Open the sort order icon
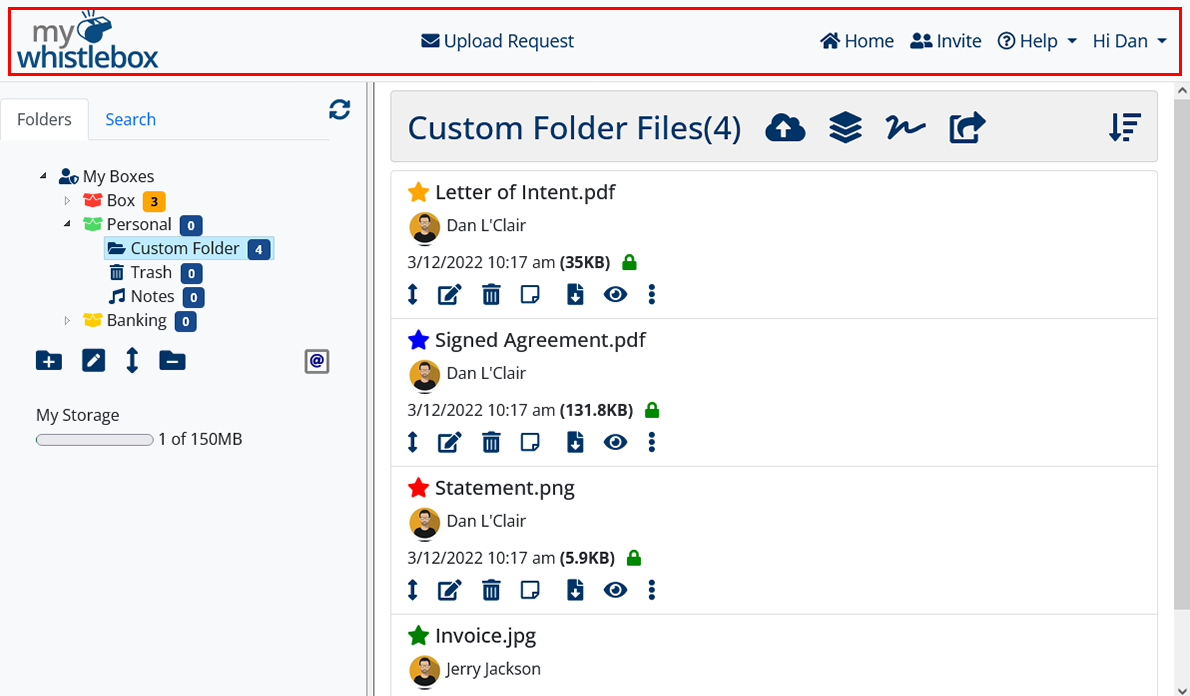This screenshot has width=1190, height=696. (x=1125, y=127)
